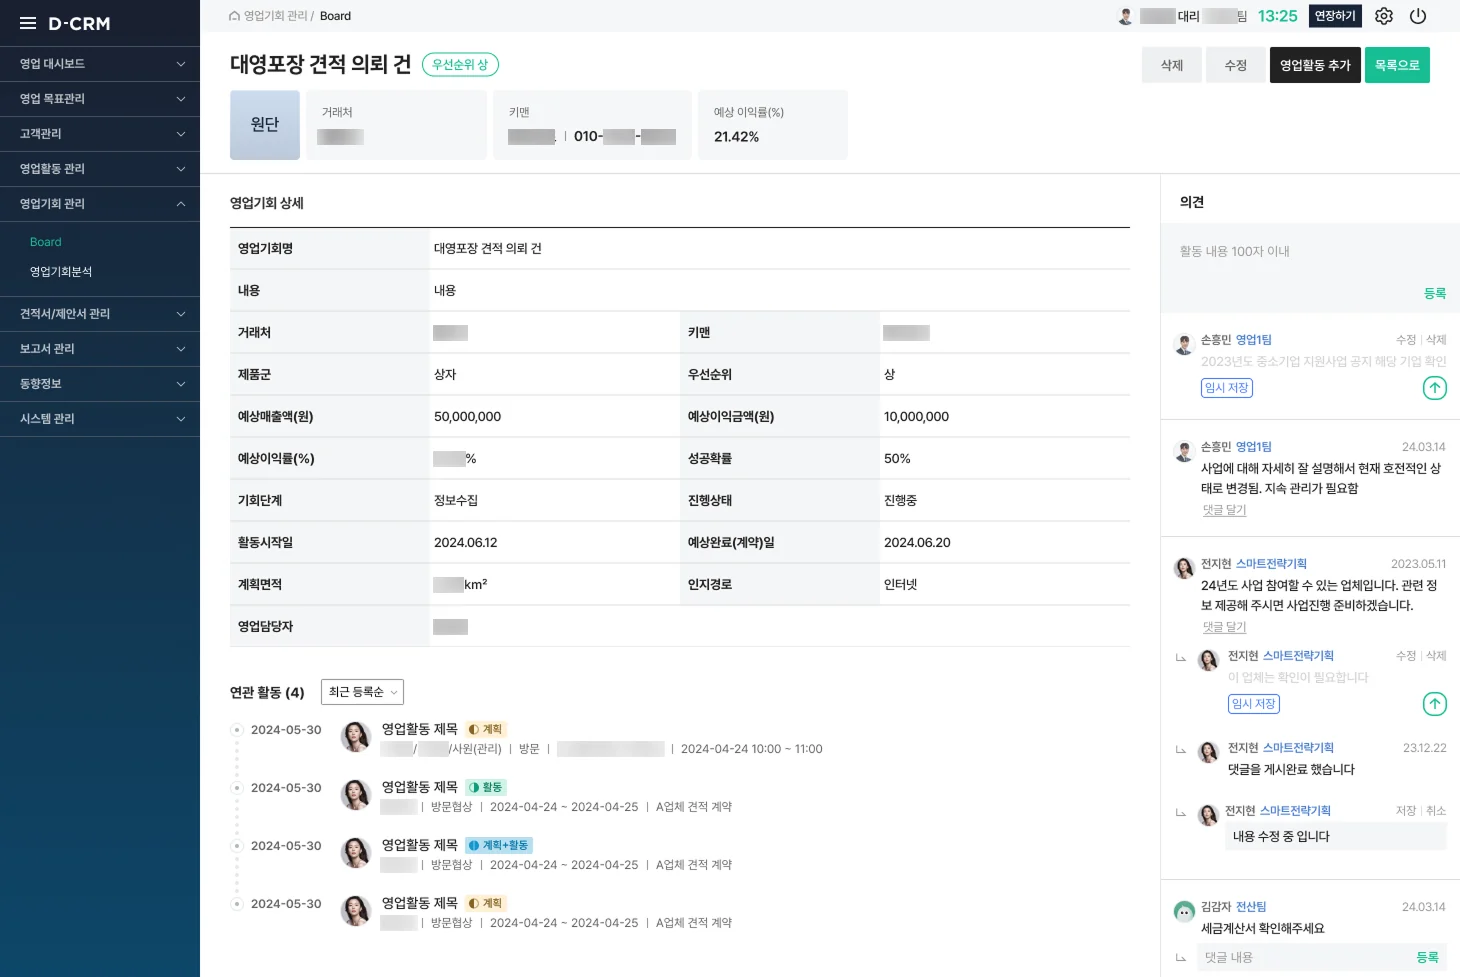Click avatar of 계획+활동 activity row
This screenshot has height=977, width=1460.
356,853
